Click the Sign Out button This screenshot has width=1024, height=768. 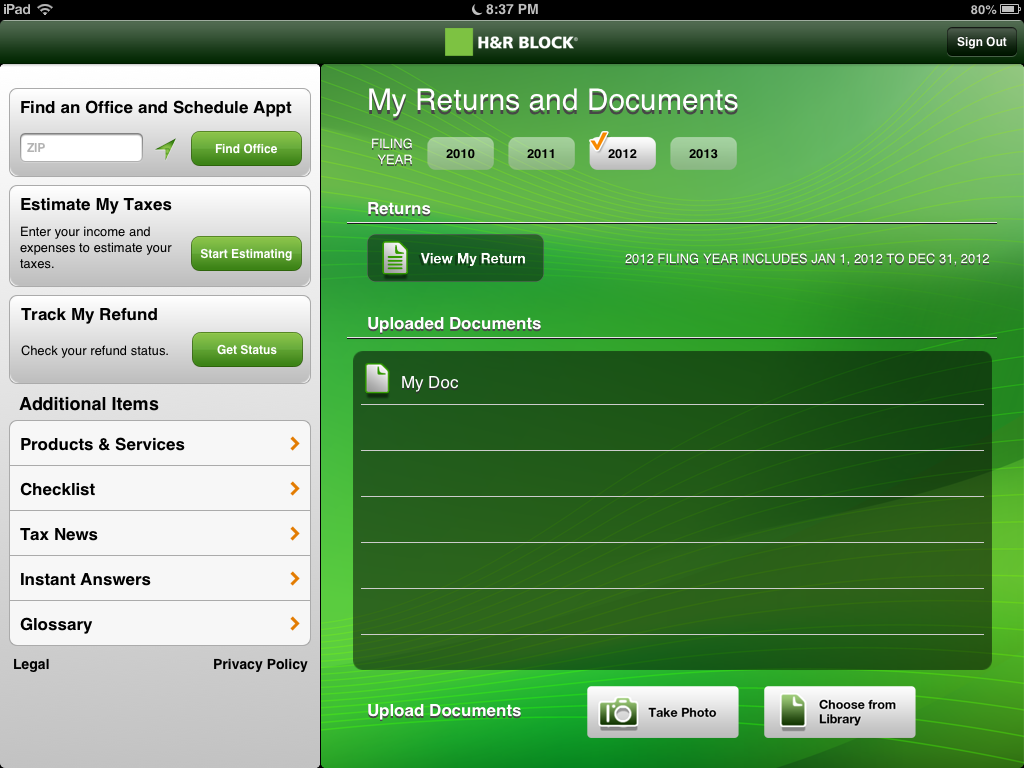coord(981,42)
